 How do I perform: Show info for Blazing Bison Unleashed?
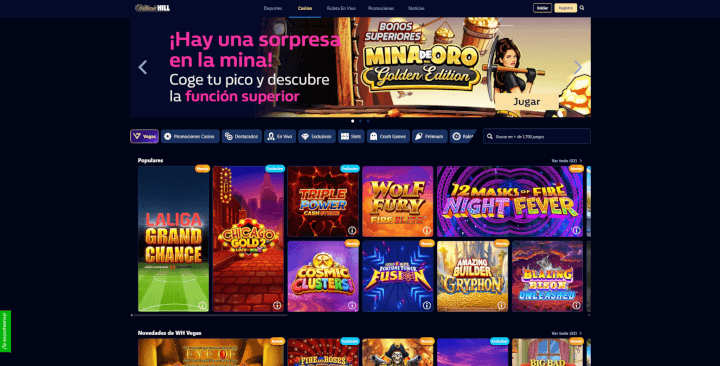click(576, 305)
